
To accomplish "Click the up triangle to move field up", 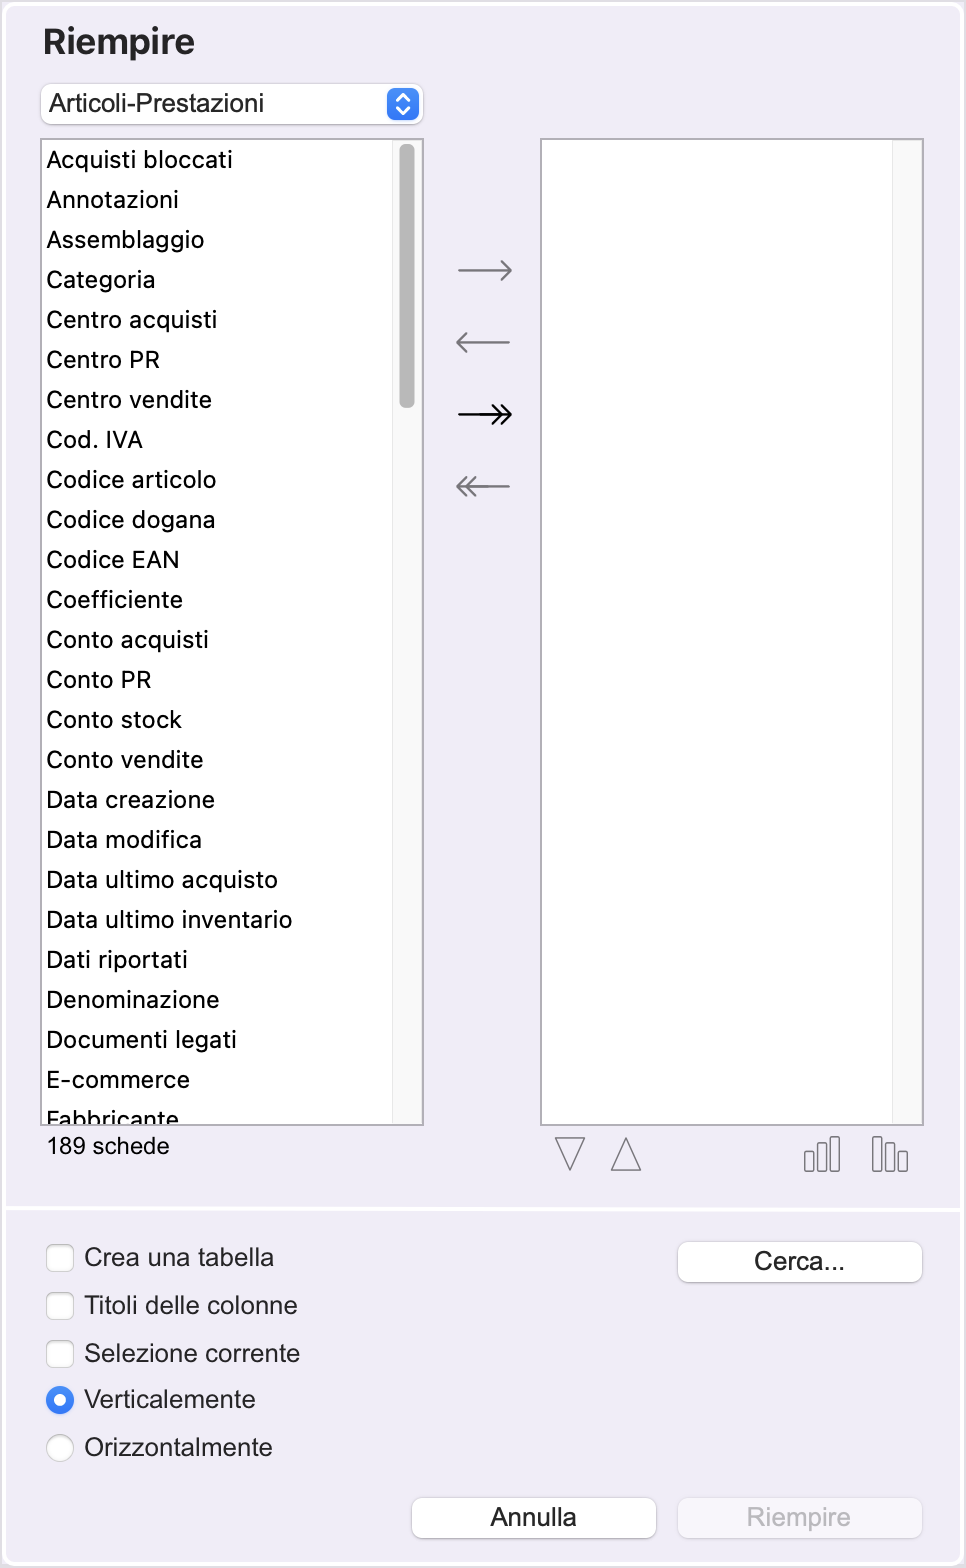I will 626,1154.
